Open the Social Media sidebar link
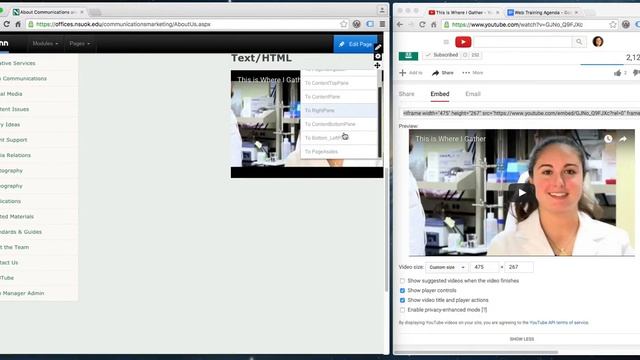This screenshot has width=640, height=360. 11,94
